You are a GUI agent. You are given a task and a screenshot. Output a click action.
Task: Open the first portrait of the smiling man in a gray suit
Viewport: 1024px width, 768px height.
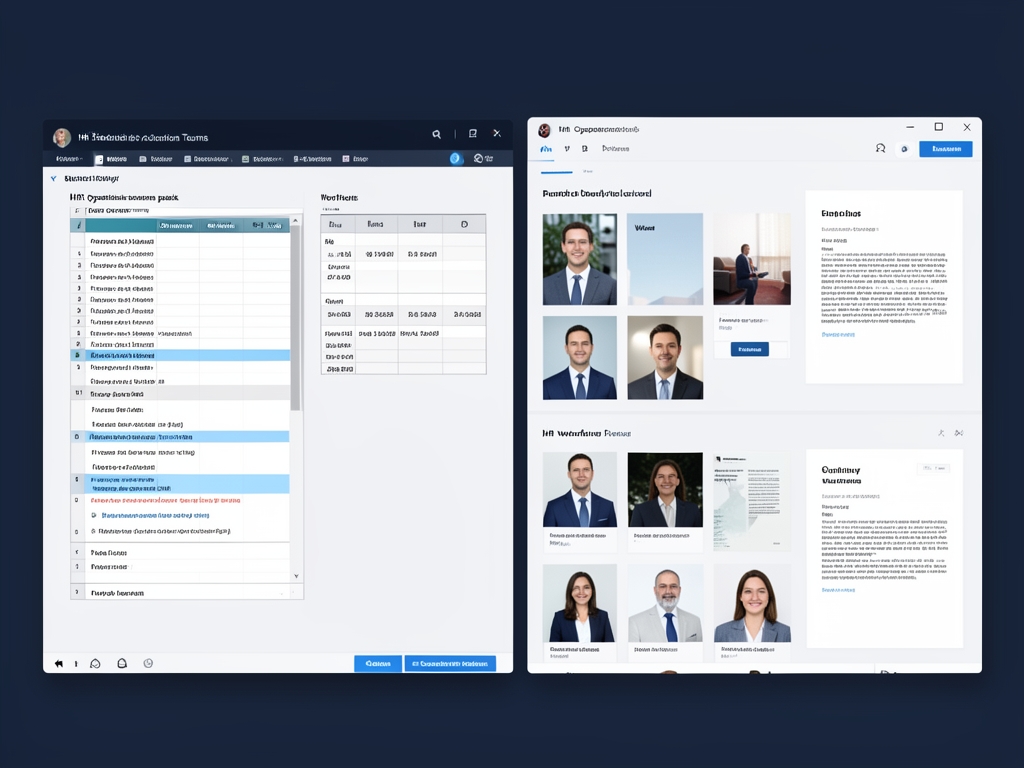[x=579, y=259]
